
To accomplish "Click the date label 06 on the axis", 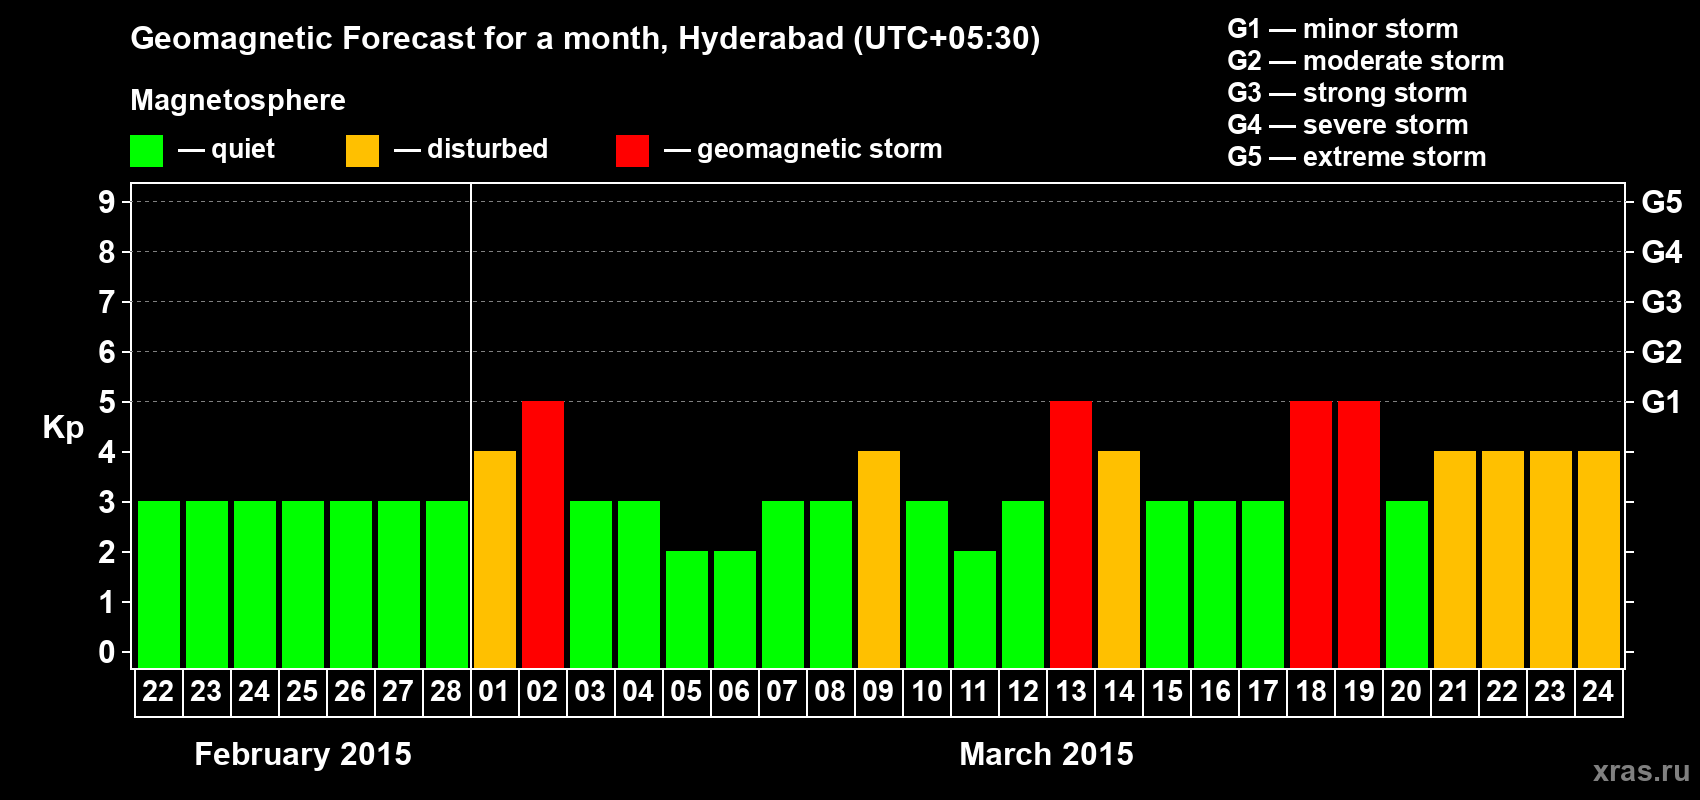I will click(734, 692).
